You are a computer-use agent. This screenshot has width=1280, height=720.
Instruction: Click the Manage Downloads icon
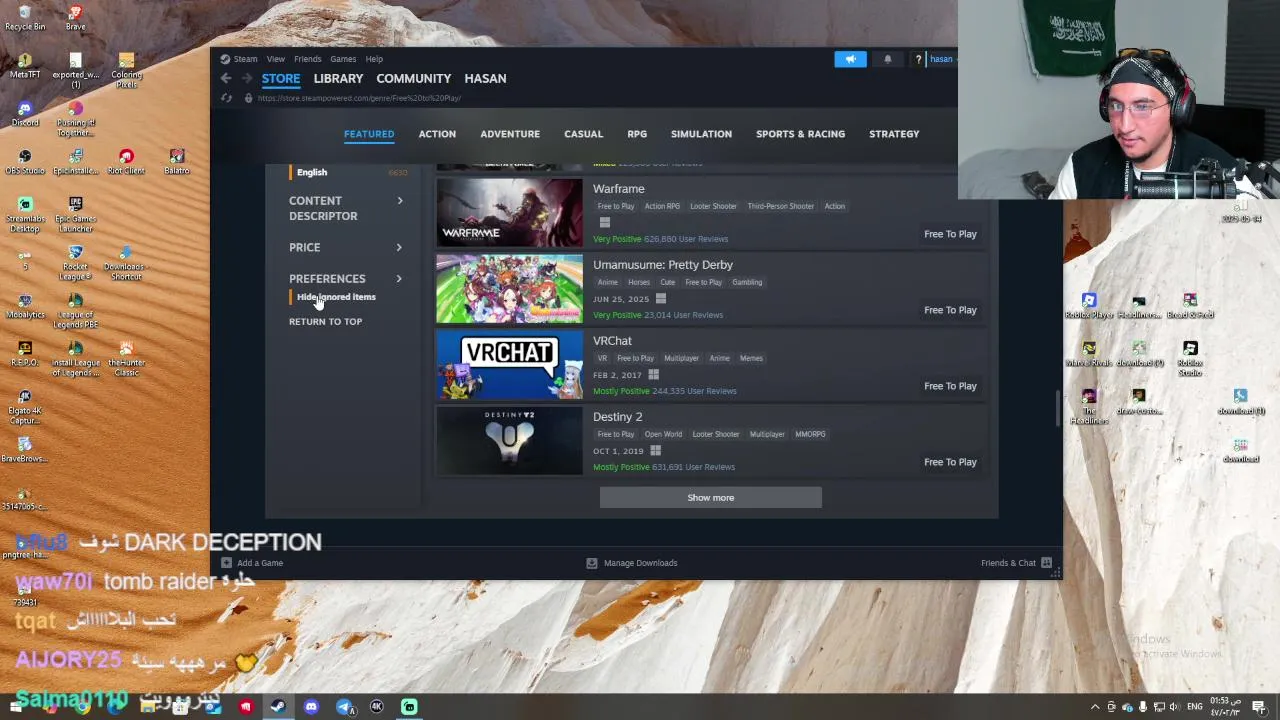591,563
